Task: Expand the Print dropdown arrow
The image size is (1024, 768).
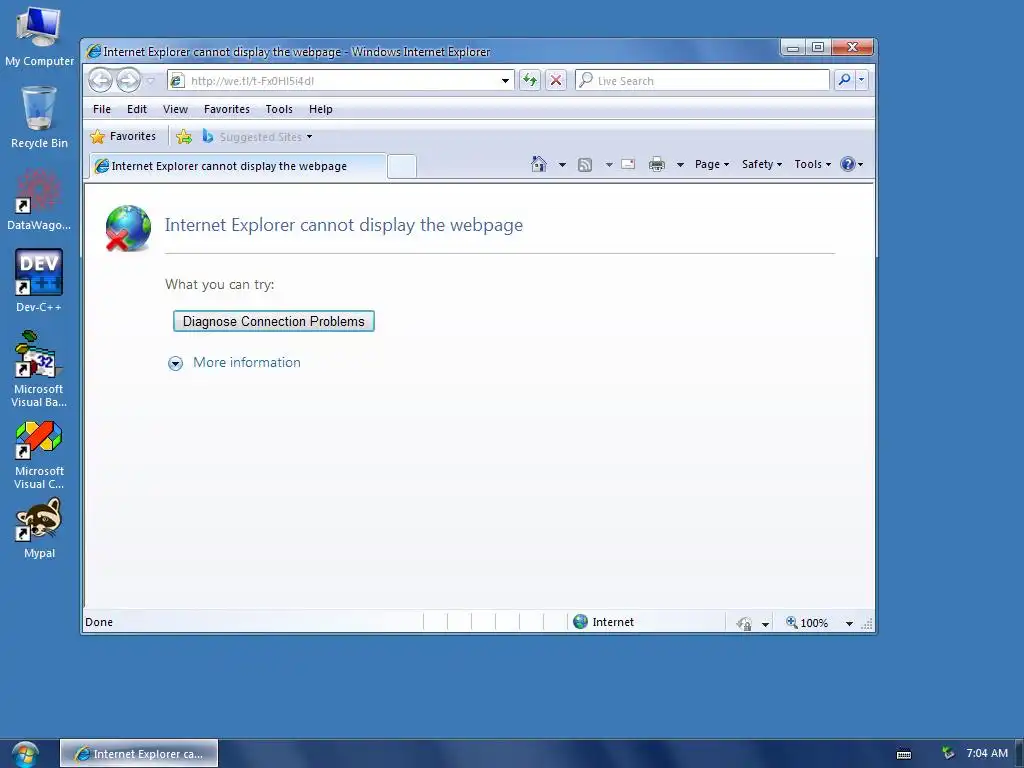Action: tap(680, 165)
